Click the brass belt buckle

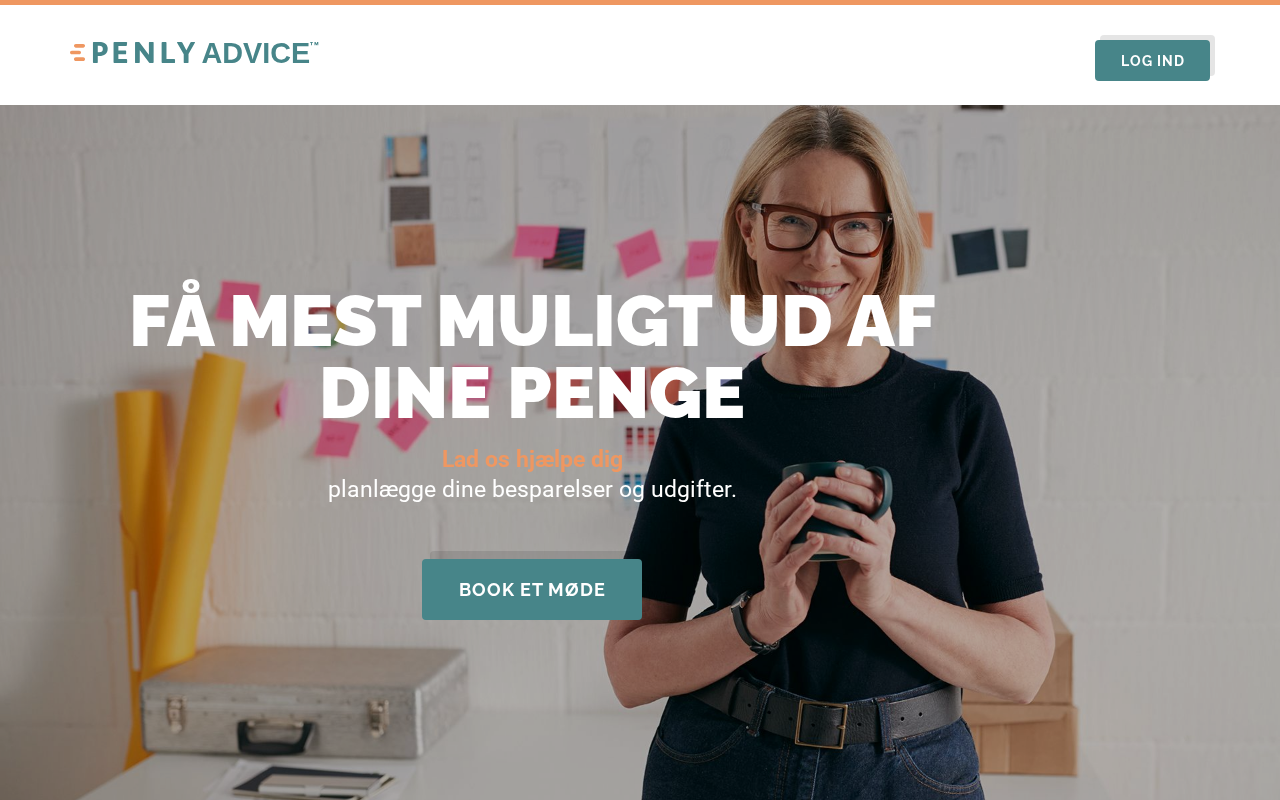point(821,723)
